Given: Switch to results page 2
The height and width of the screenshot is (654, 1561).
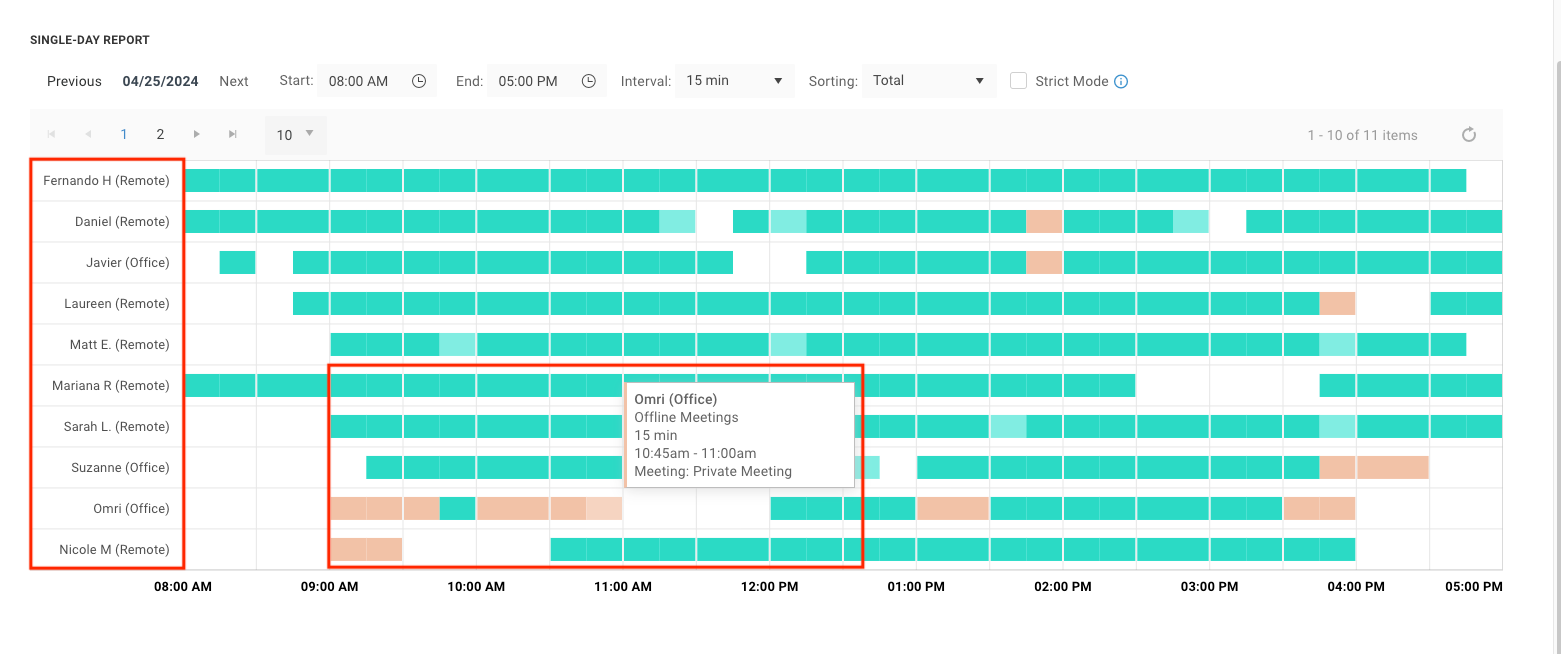Looking at the screenshot, I should coord(159,133).
